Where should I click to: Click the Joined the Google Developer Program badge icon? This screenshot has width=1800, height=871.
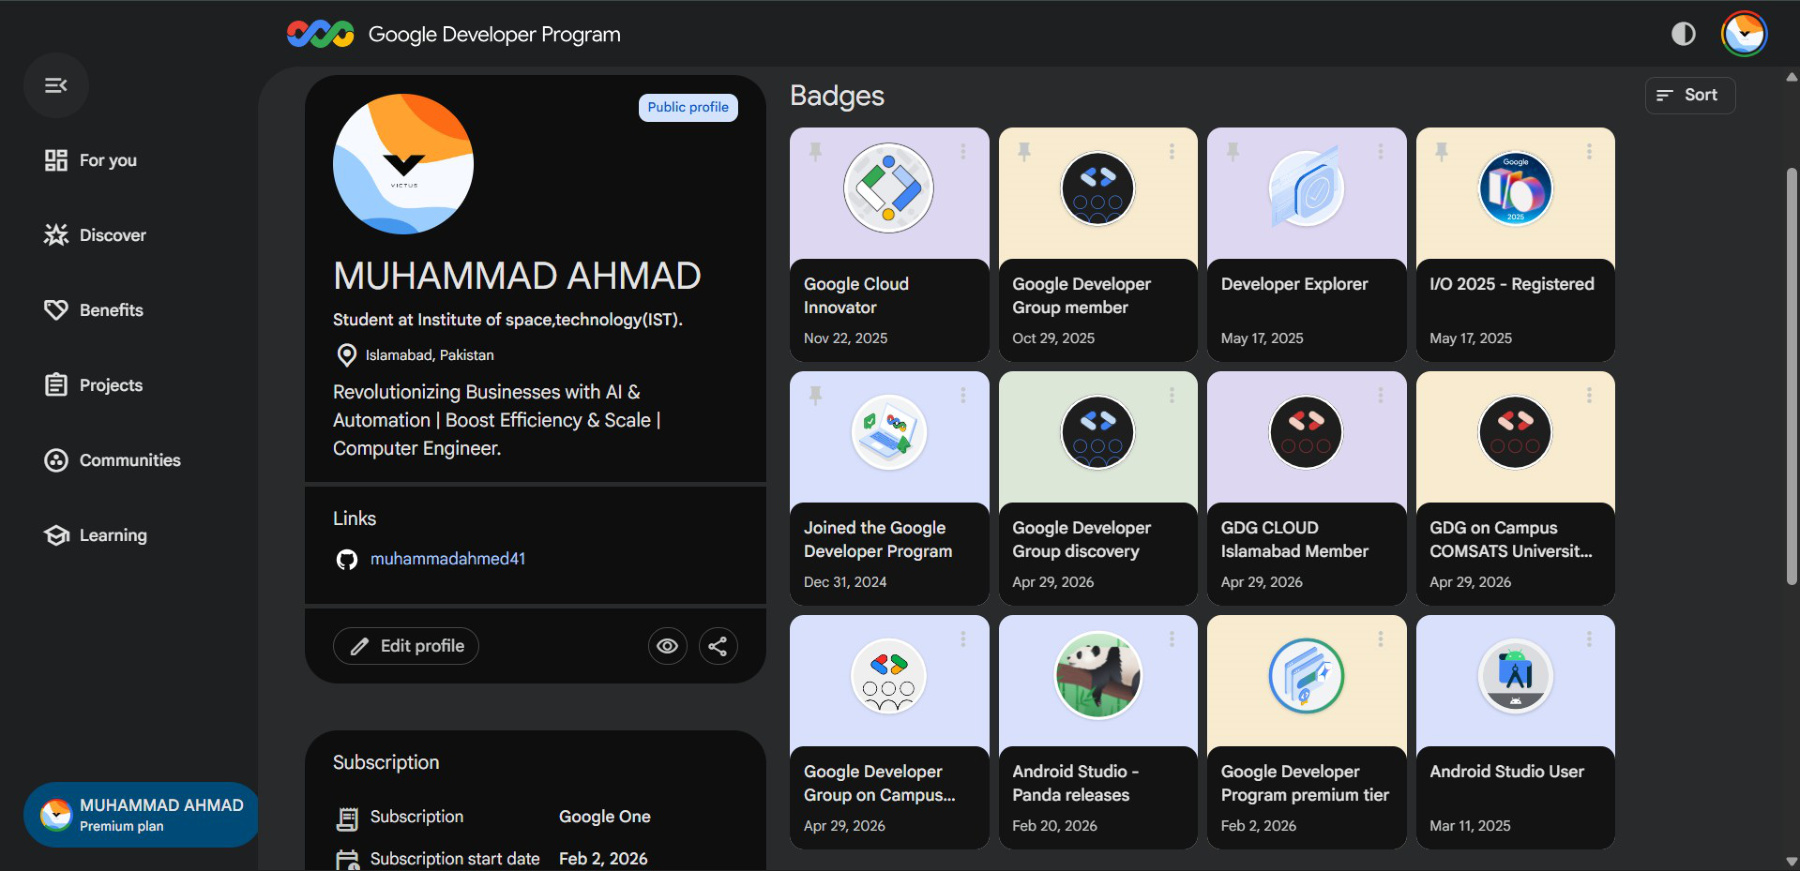pyautogui.click(x=889, y=432)
